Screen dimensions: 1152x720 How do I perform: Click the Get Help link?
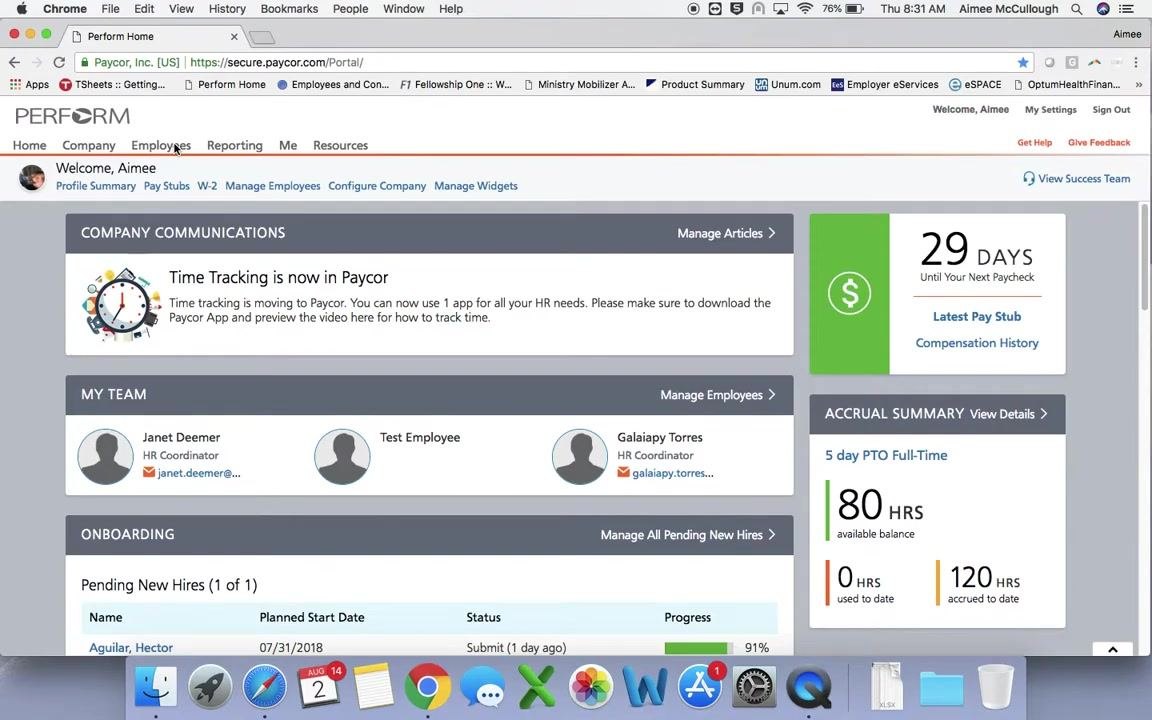pyautogui.click(x=1034, y=143)
